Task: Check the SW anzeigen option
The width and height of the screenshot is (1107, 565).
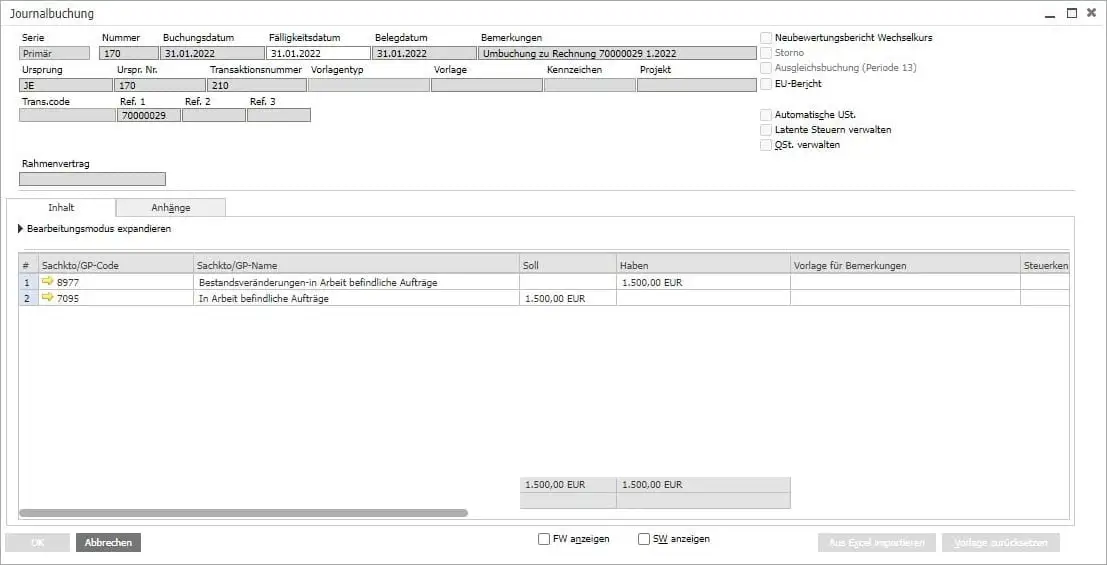Action: coord(644,539)
